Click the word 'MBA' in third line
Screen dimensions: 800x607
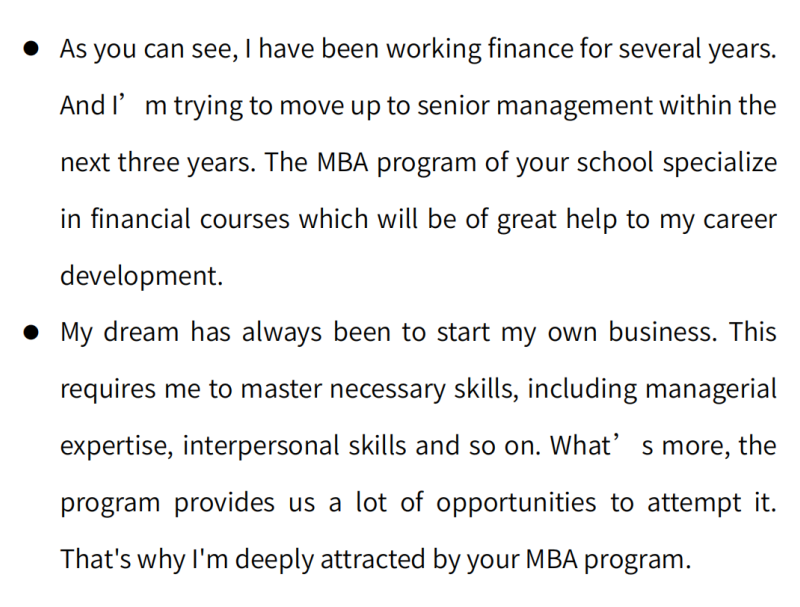coord(342,162)
